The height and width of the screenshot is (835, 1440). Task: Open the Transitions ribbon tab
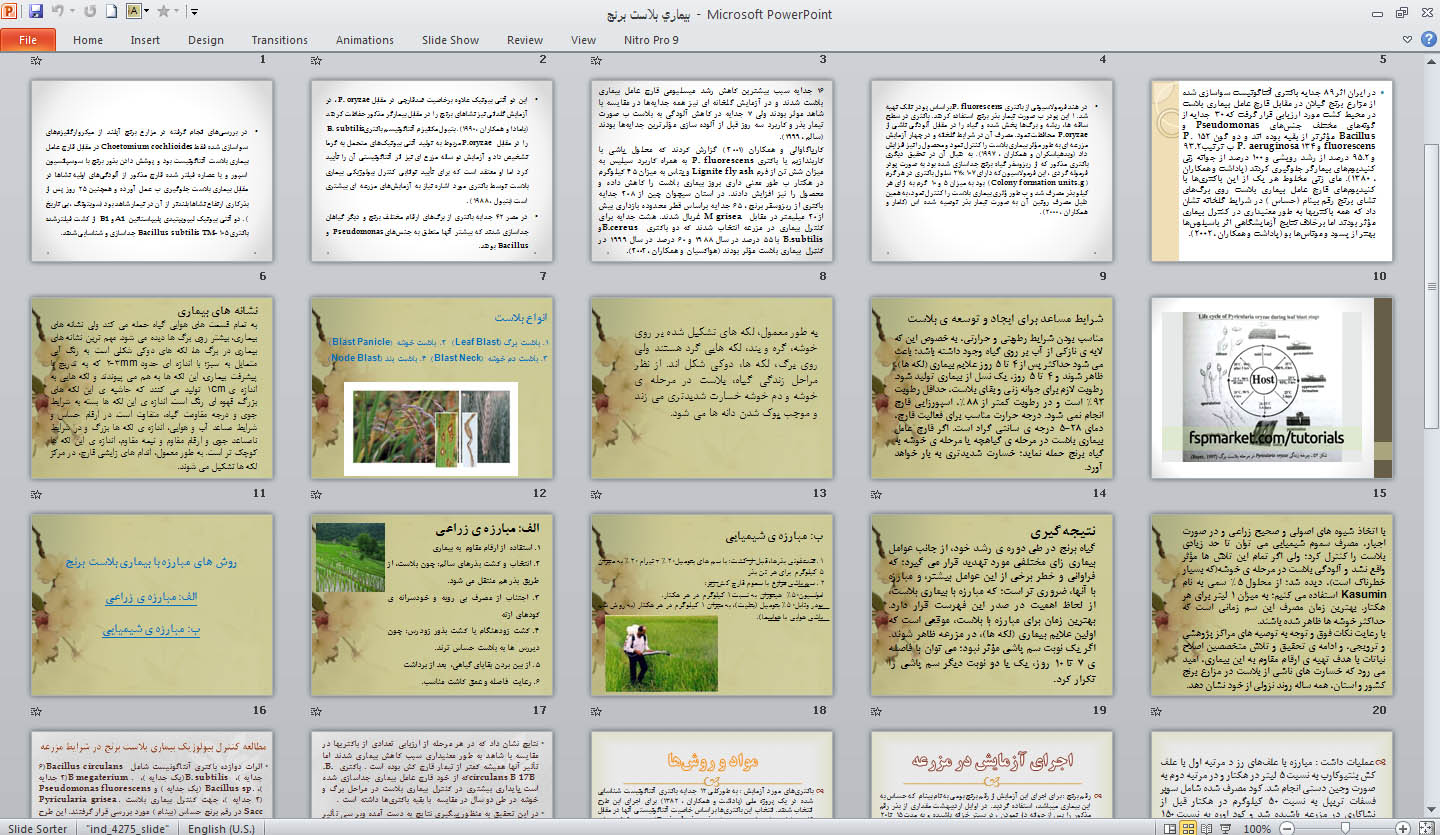coord(279,40)
